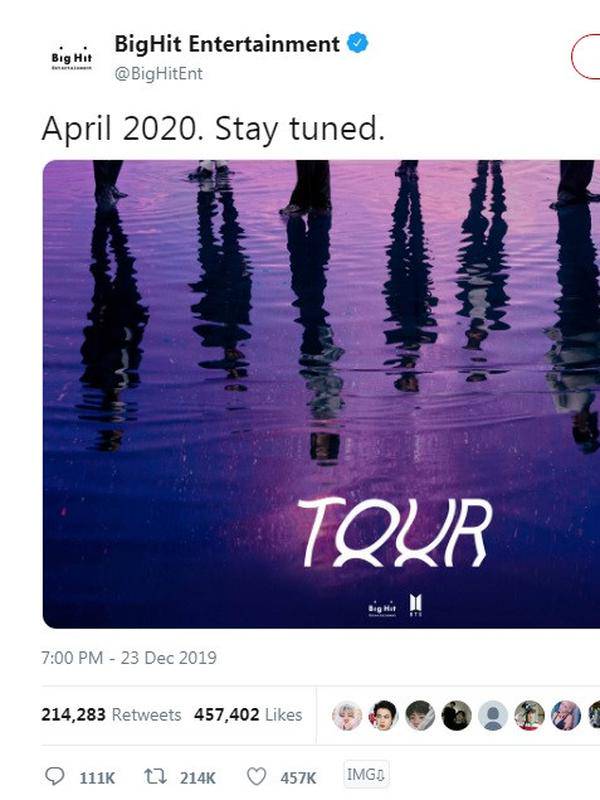Open the grey default-silhouette liker avatar
Image resolution: width=600 pixels, height=800 pixels.
[x=493, y=715]
